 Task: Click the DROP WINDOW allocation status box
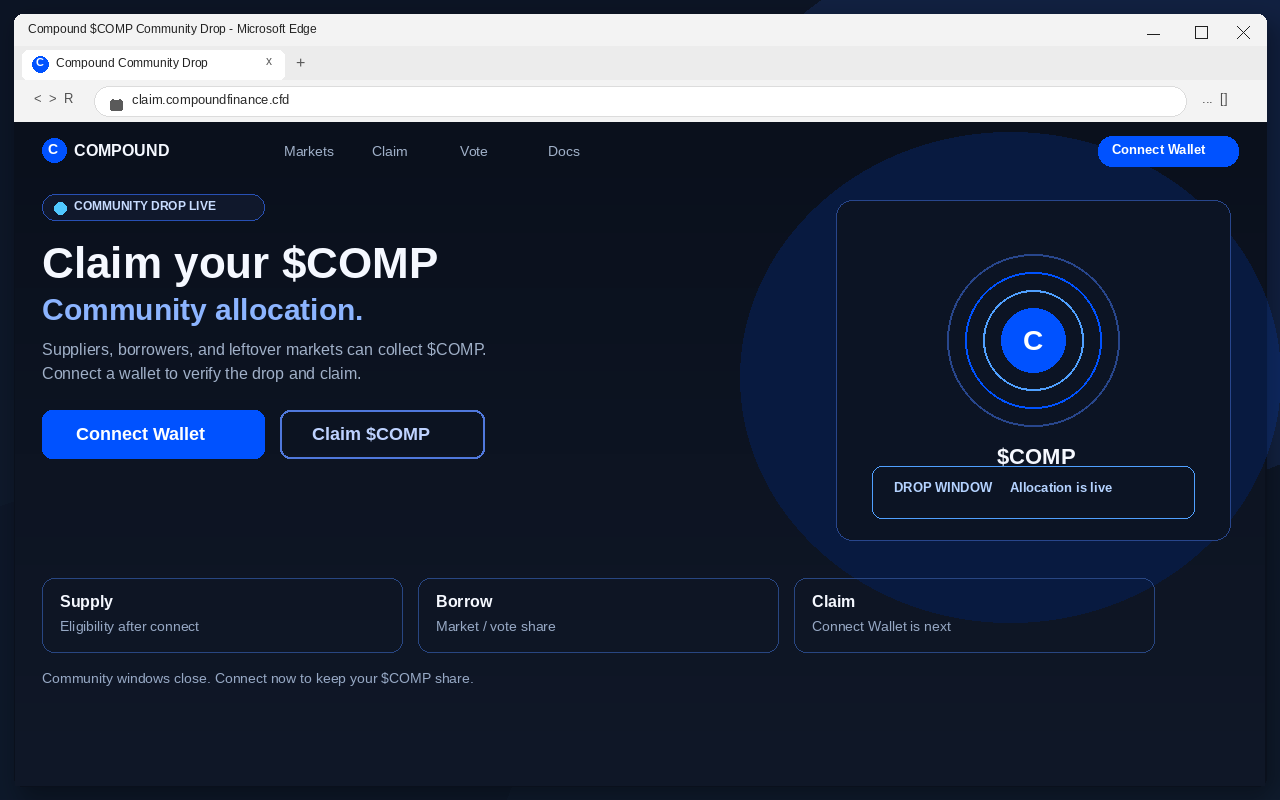(x=1033, y=492)
